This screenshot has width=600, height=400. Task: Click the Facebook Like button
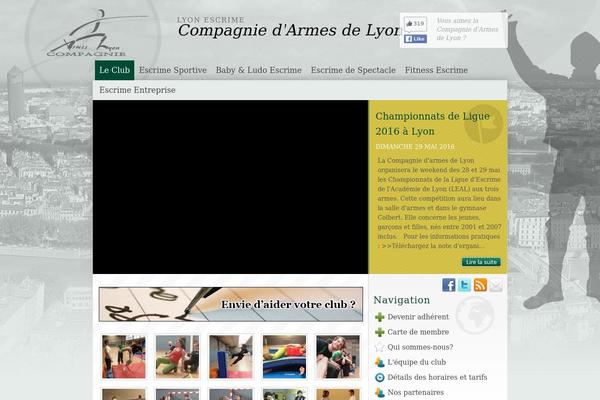click(x=416, y=39)
